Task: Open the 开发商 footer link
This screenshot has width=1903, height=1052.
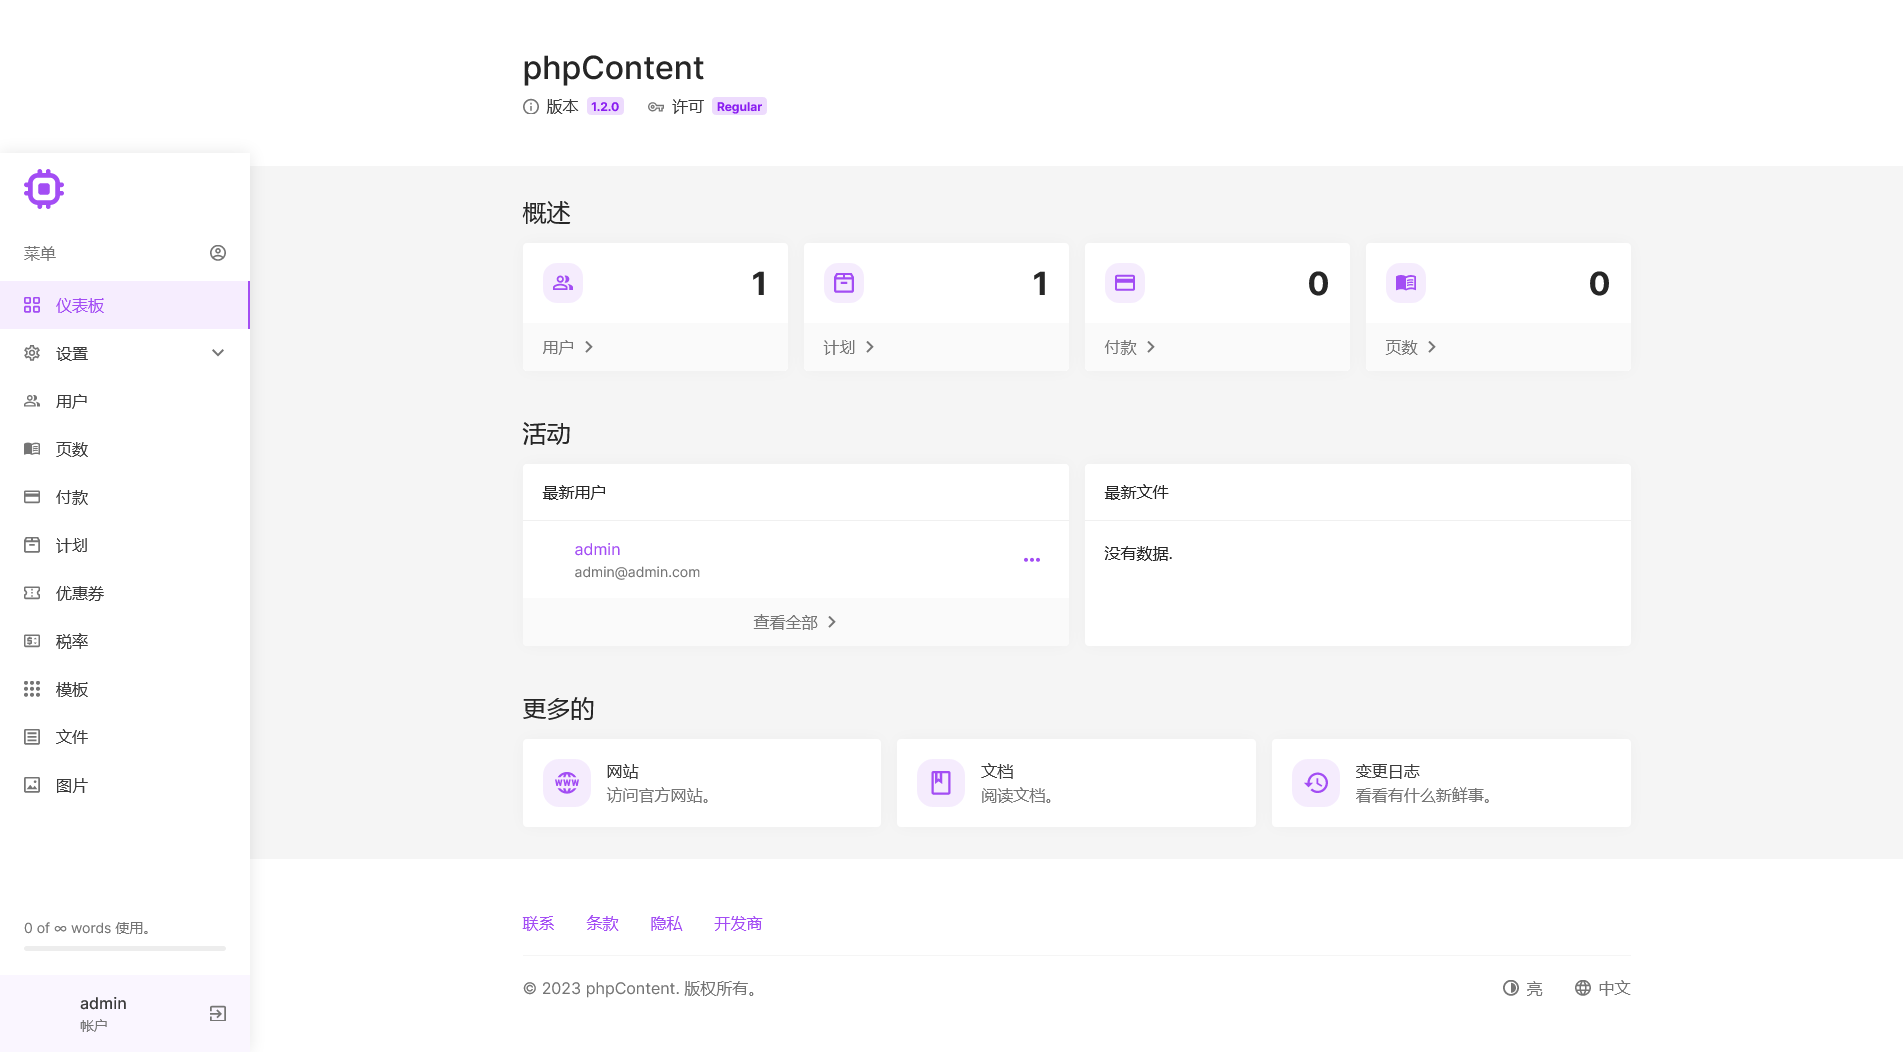Action: (738, 924)
